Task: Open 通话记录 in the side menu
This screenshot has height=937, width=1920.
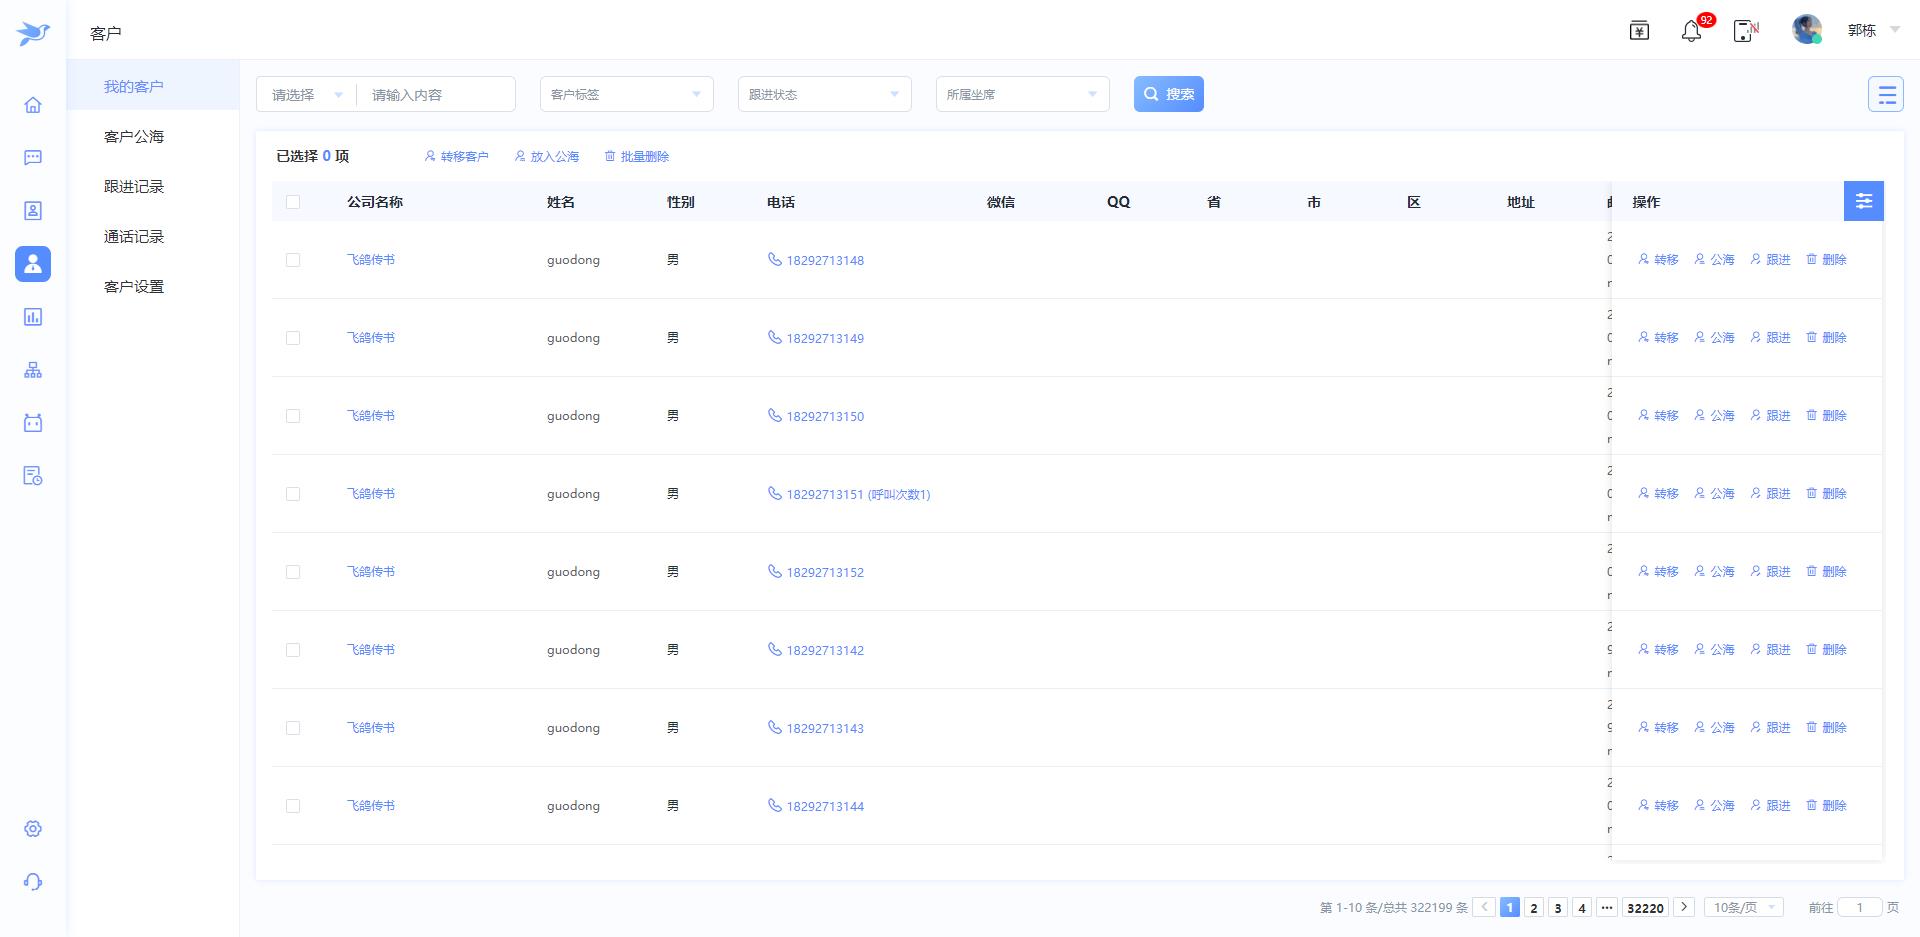Action: coord(134,237)
